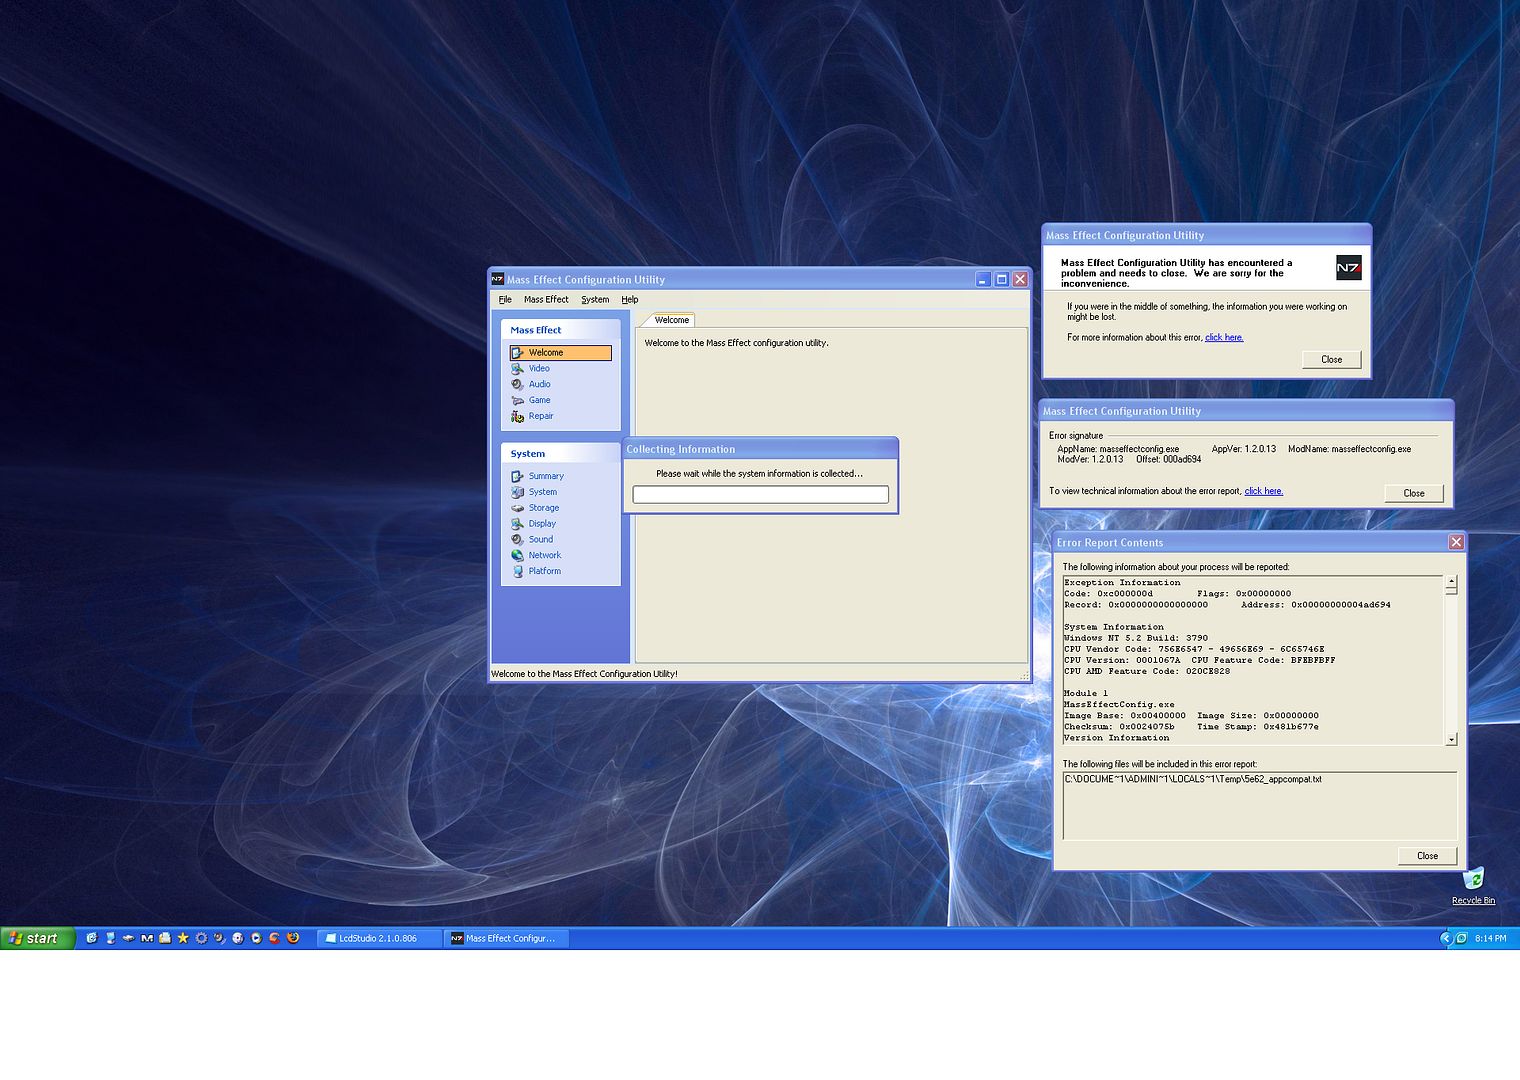Open the Help menu

tap(630, 299)
